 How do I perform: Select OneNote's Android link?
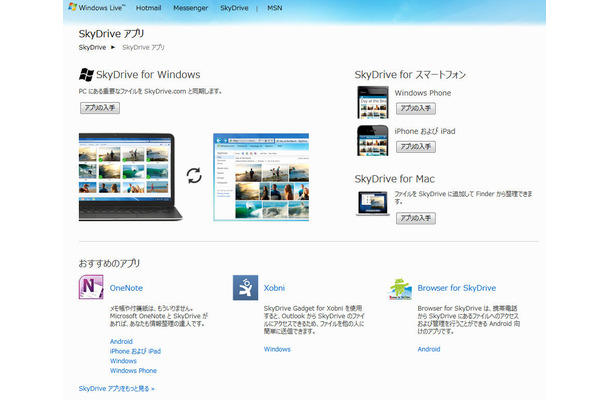pyautogui.click(x=121, y=341)
